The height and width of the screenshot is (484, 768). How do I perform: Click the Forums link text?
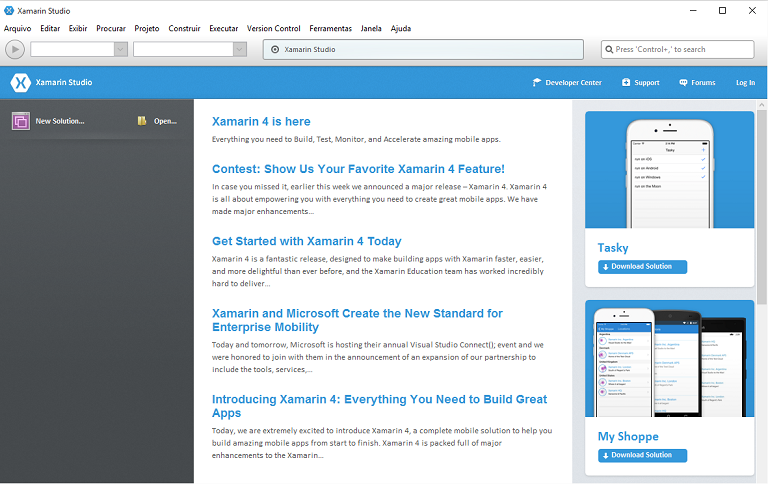pyautogui.click(x=703, y=82)
